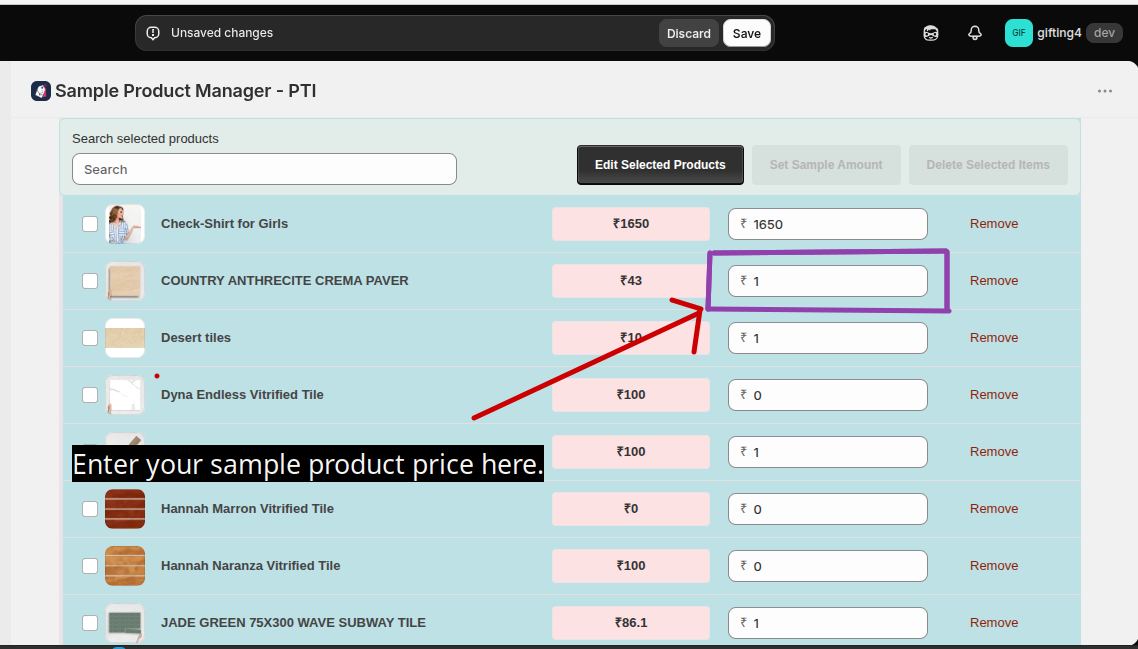This screenshot has height=649, width=1138.
Task: Click the ₹1650 original price cell
Action: tap(631, 224)
